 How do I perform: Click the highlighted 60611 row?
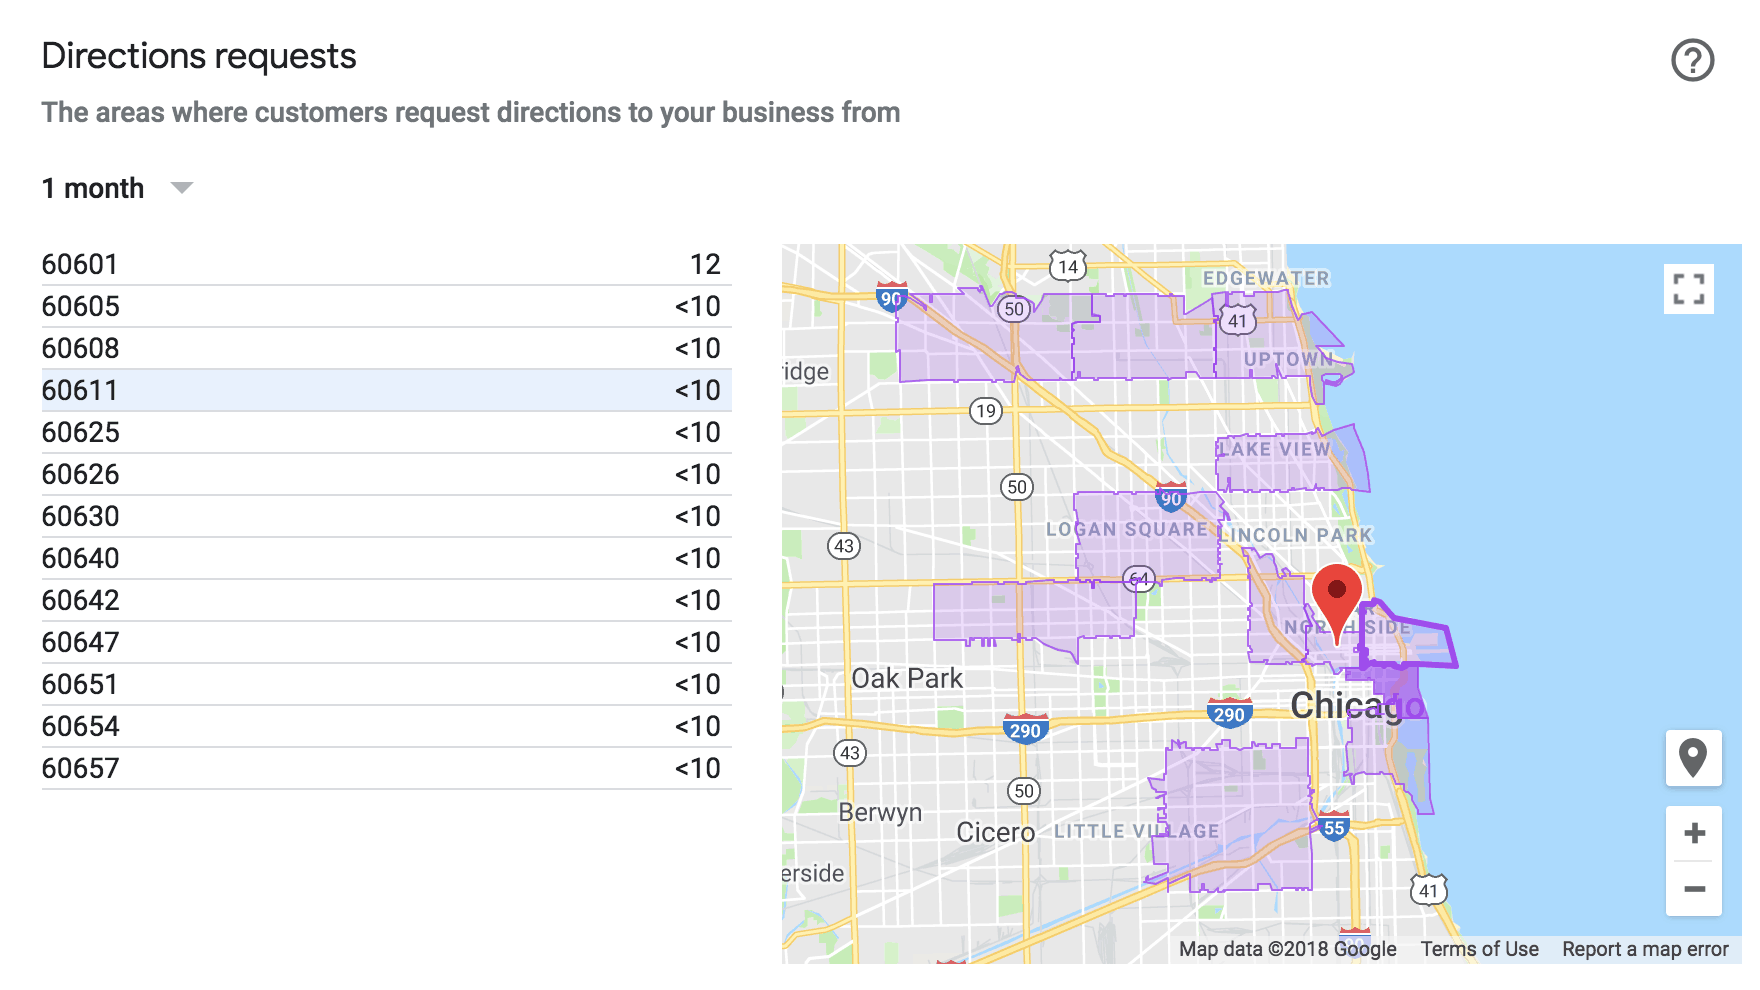386,390
